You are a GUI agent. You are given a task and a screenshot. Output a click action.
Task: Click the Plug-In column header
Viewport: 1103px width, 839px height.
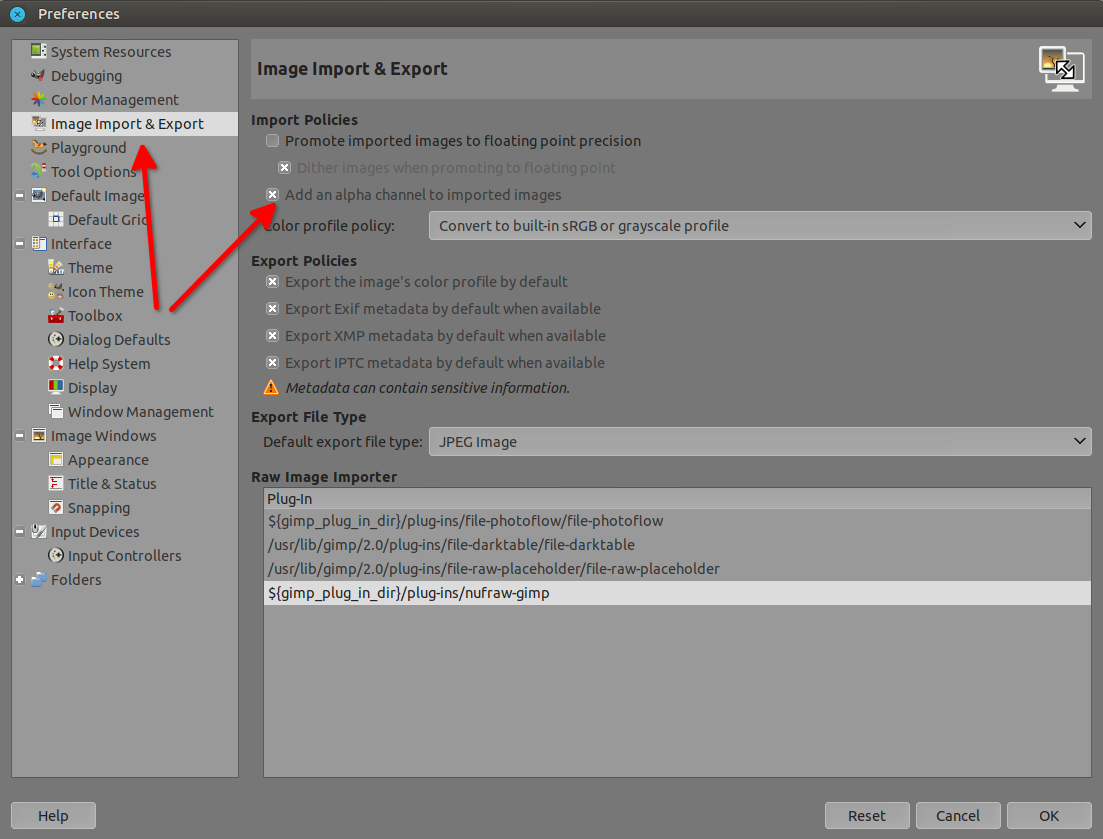click(677, 499)
